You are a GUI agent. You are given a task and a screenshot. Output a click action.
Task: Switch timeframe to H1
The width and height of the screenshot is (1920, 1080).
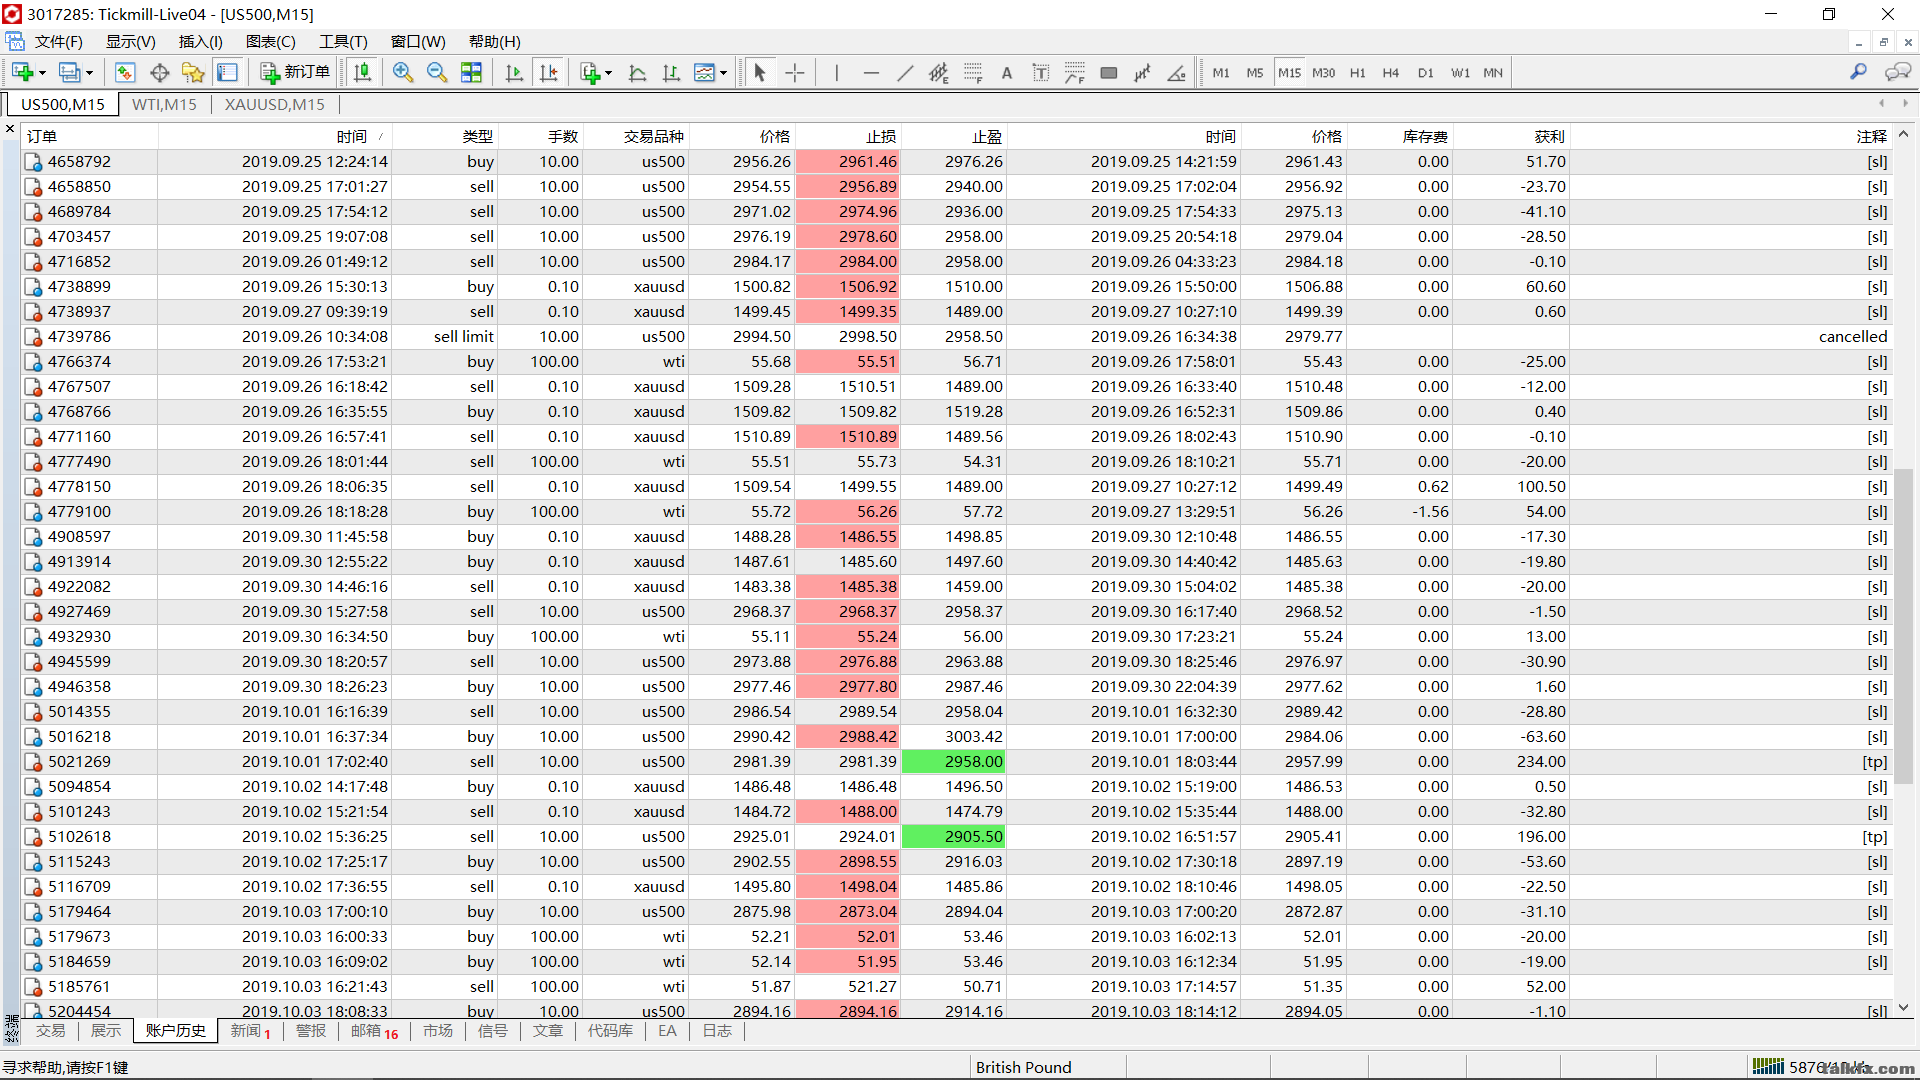click(1357, 73)
